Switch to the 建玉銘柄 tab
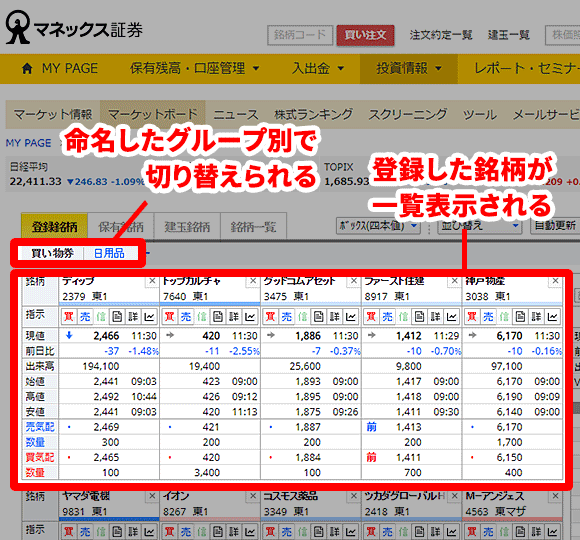This screenshot has height=540, width=580. tap(187, 226)
